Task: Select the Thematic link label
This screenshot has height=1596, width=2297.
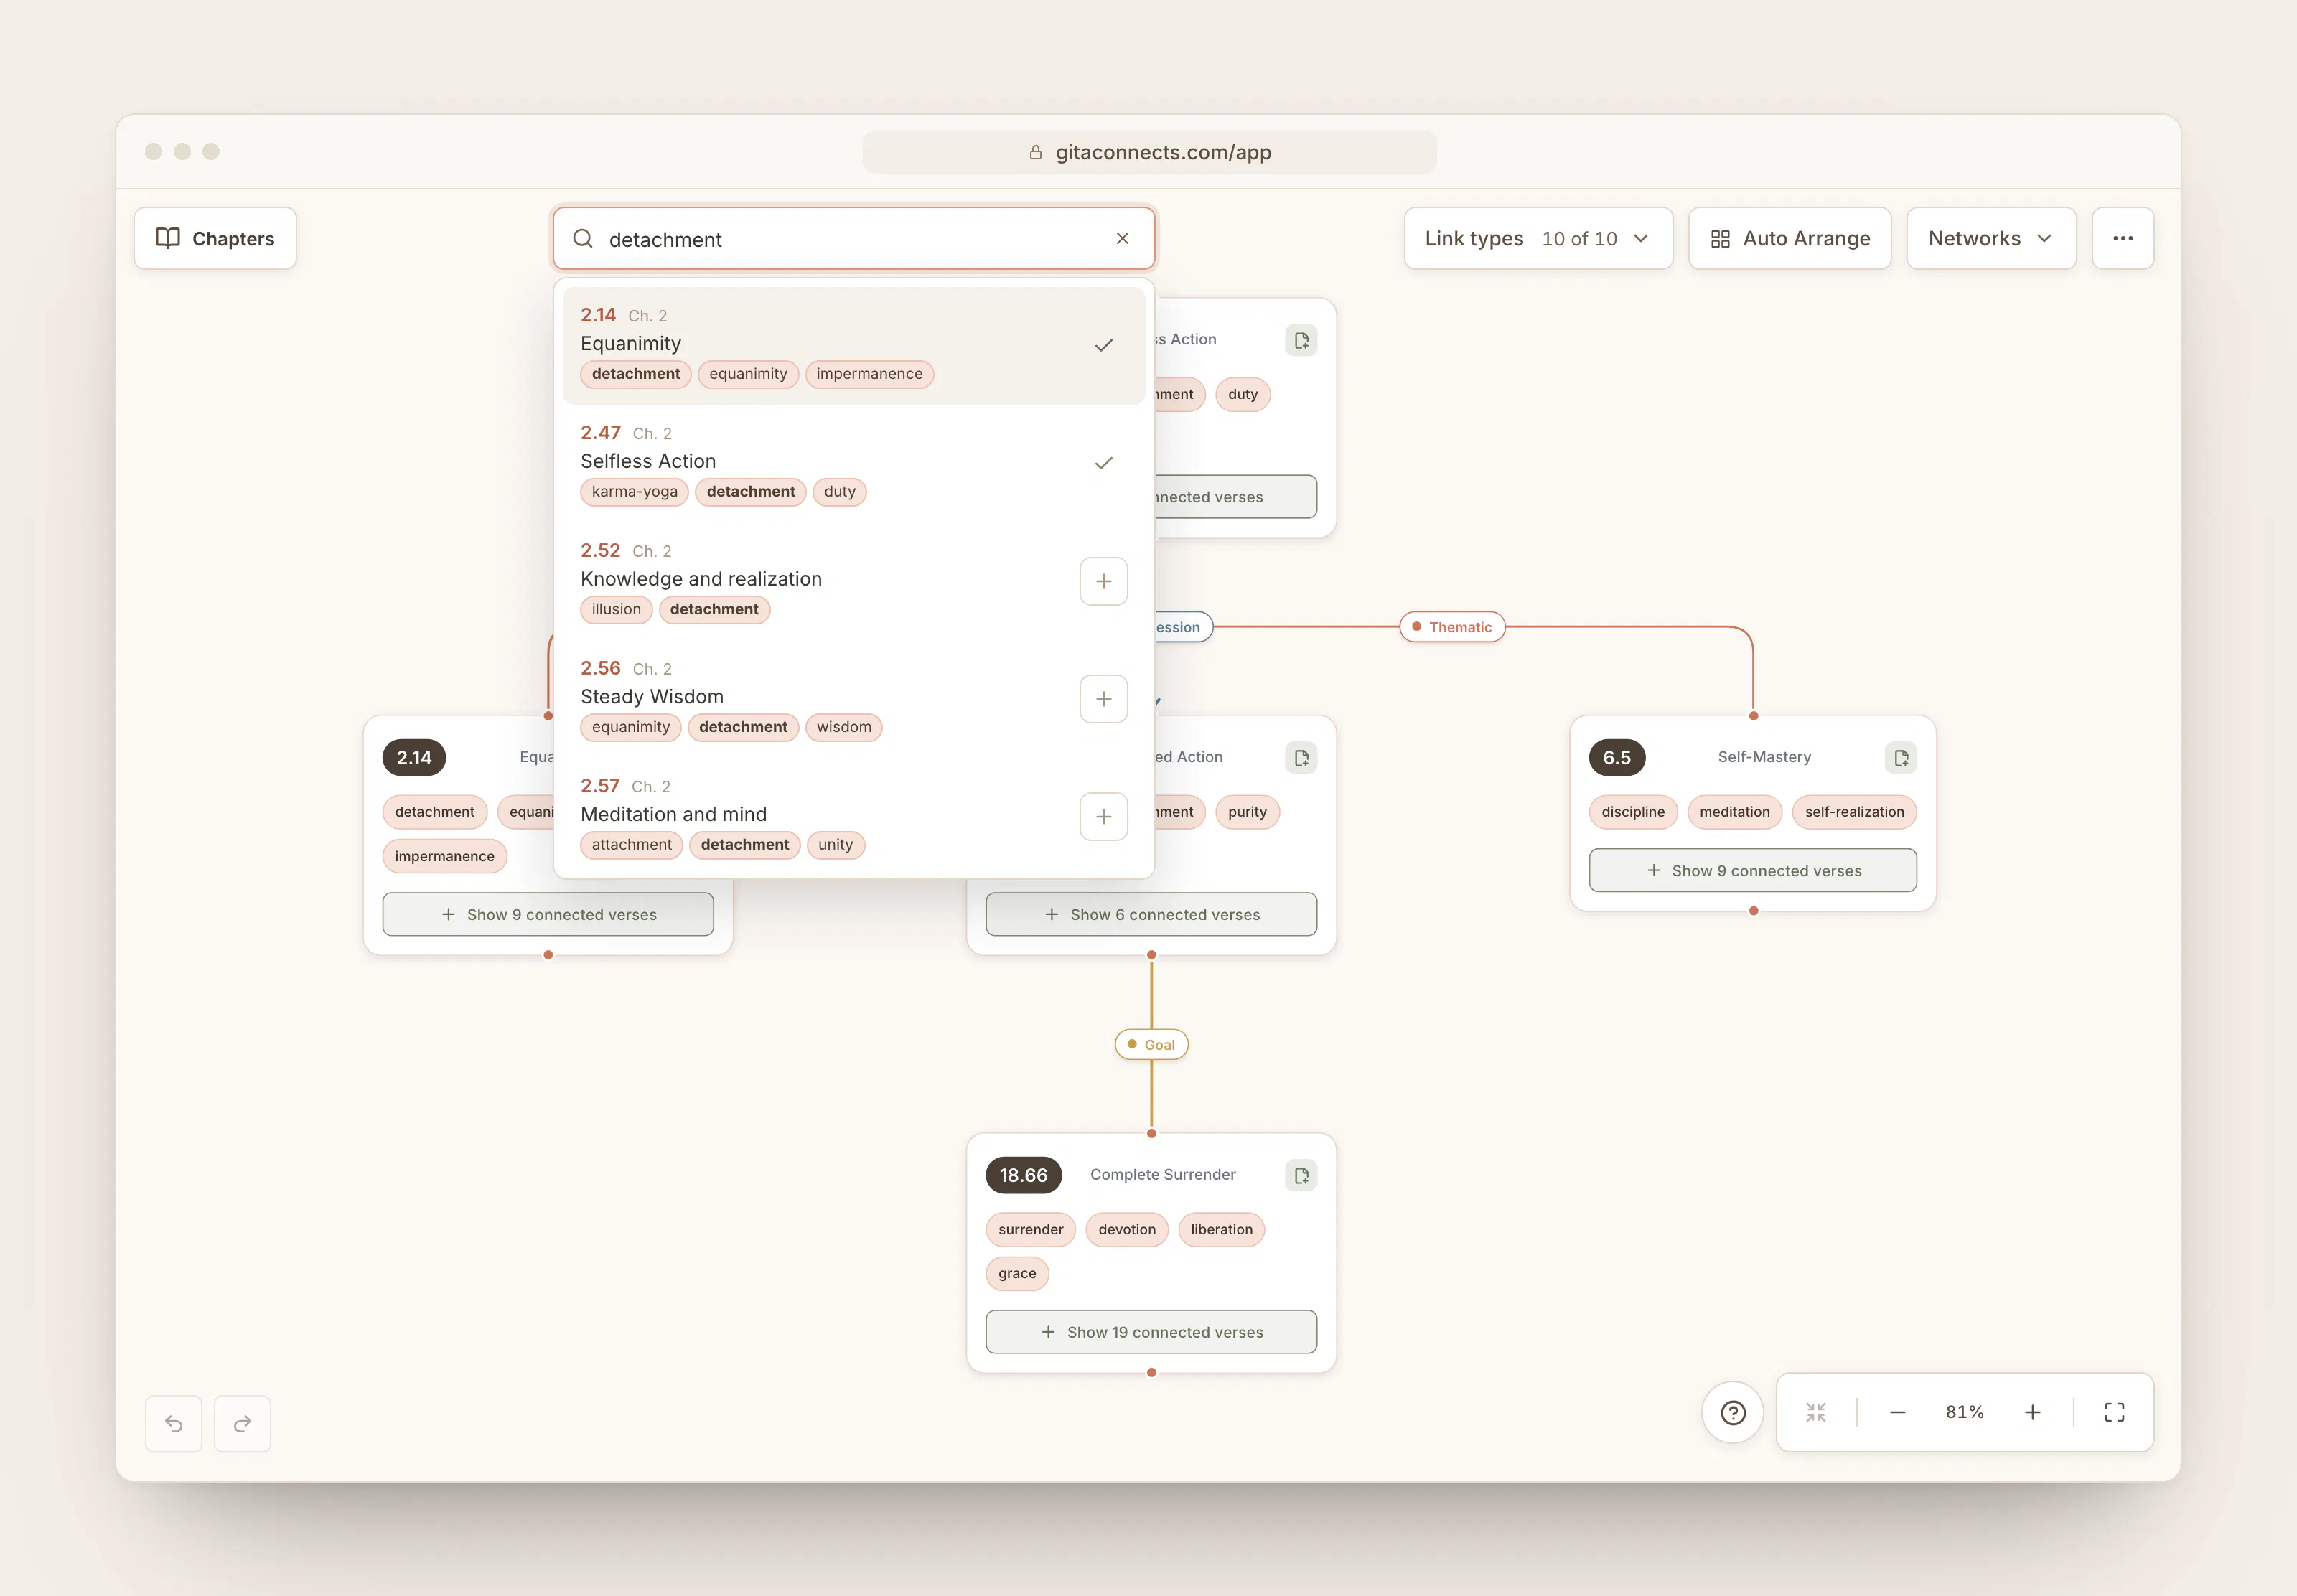Action: [1451, 627]
